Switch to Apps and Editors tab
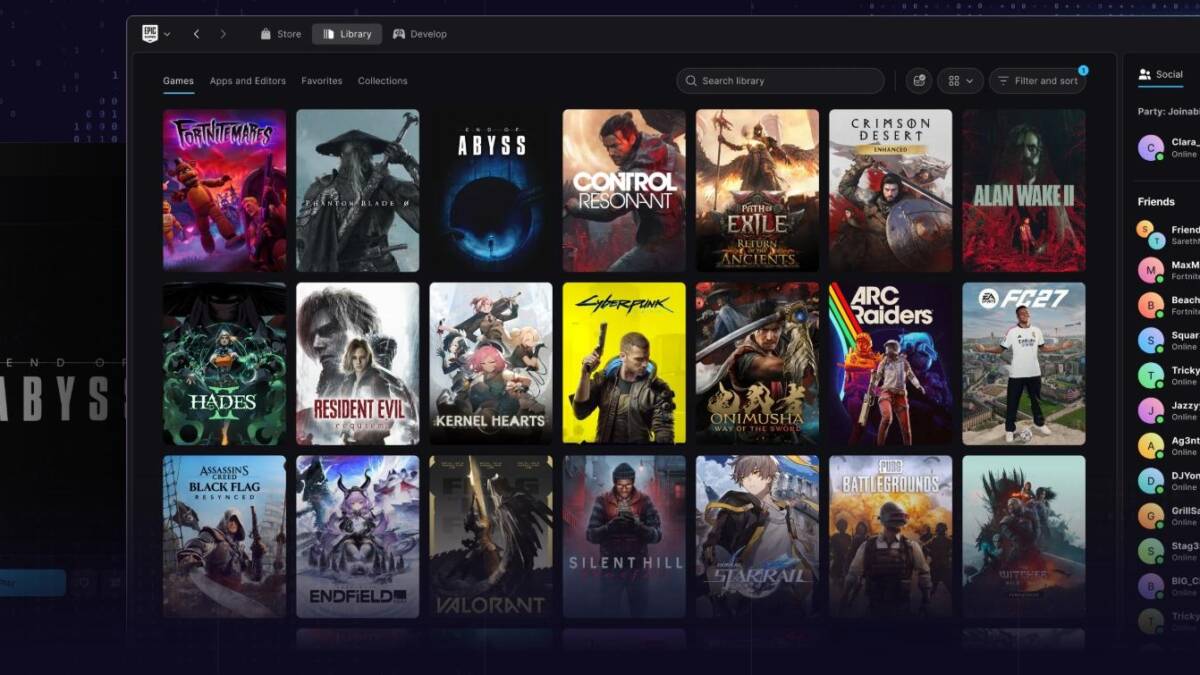 coord(248,81)
